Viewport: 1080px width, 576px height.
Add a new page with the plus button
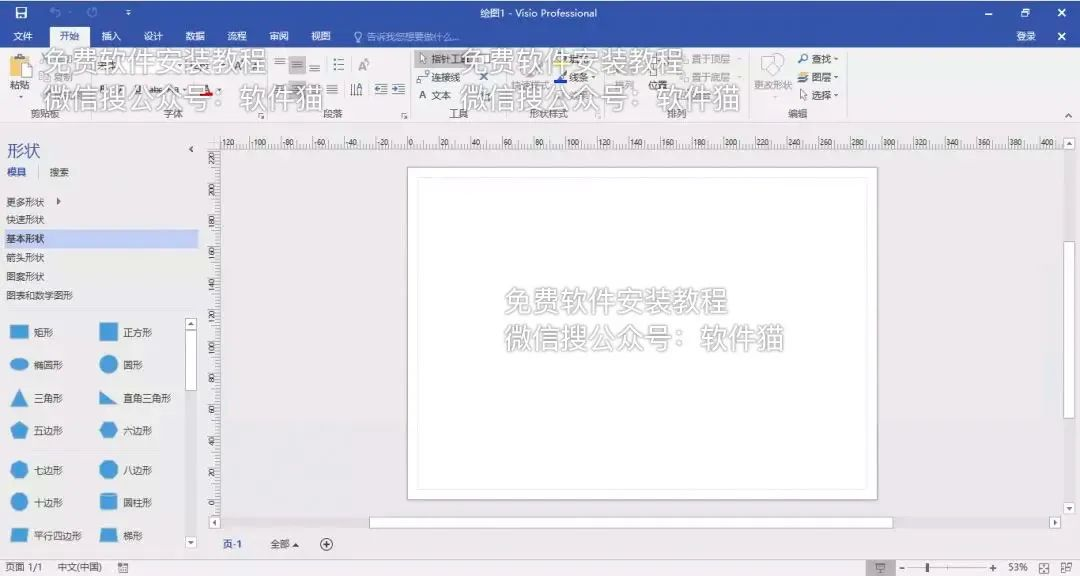click(x=327, y=543)
